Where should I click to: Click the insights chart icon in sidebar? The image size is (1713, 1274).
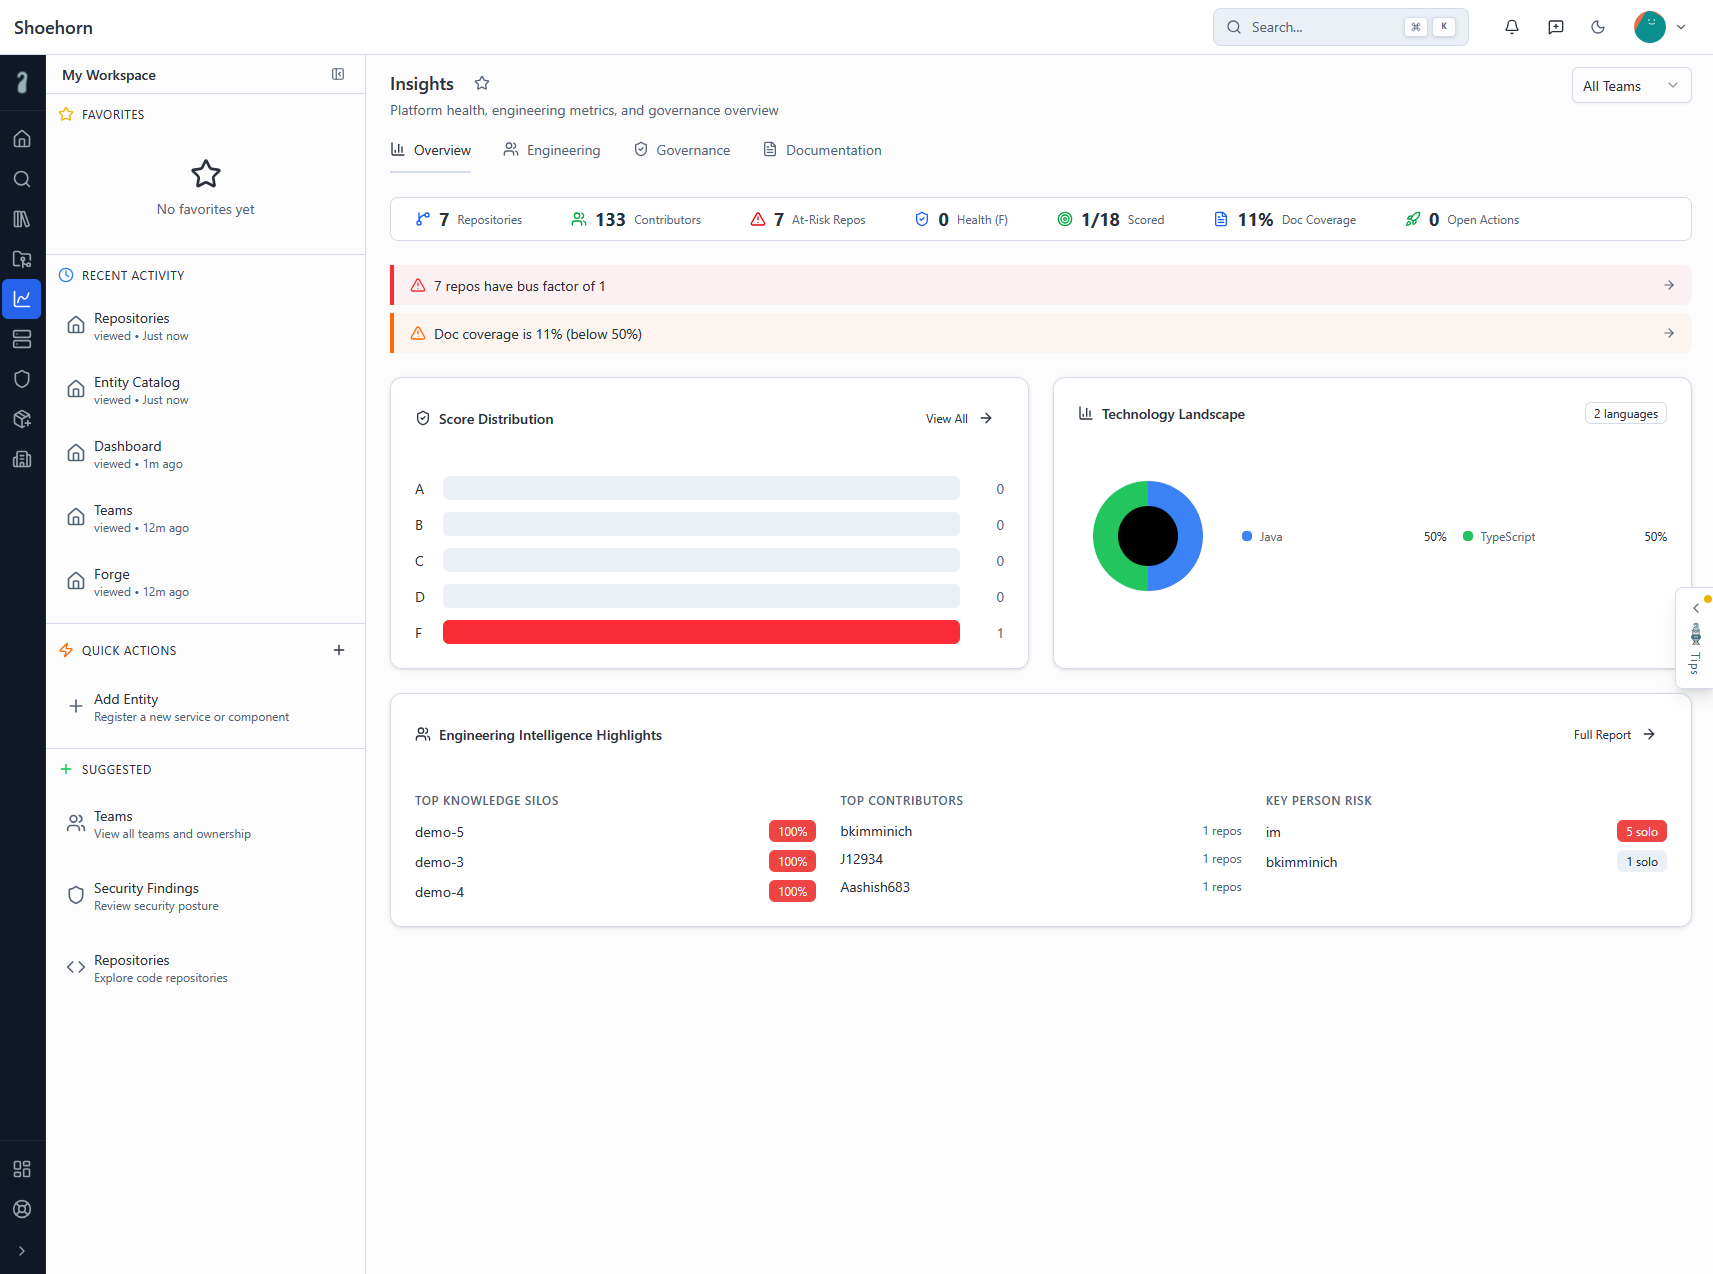coord(22,299)
